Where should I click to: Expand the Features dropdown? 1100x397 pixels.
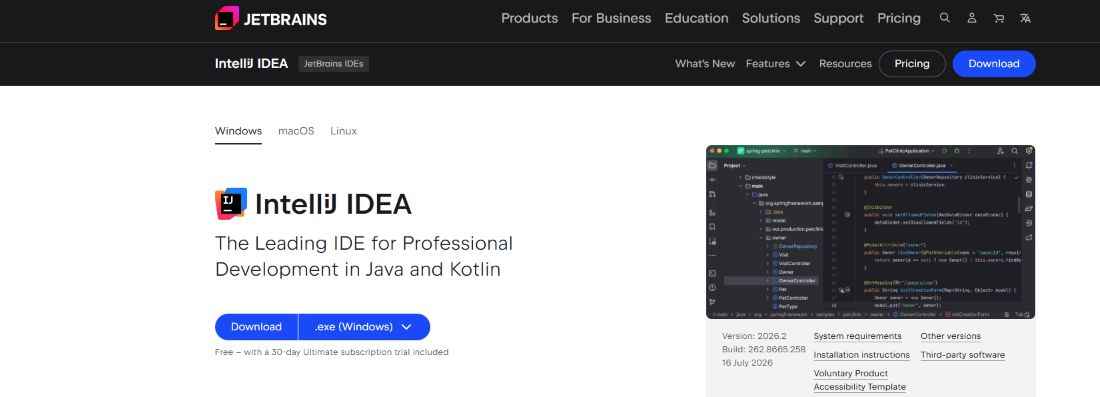[x=776, y=64]
